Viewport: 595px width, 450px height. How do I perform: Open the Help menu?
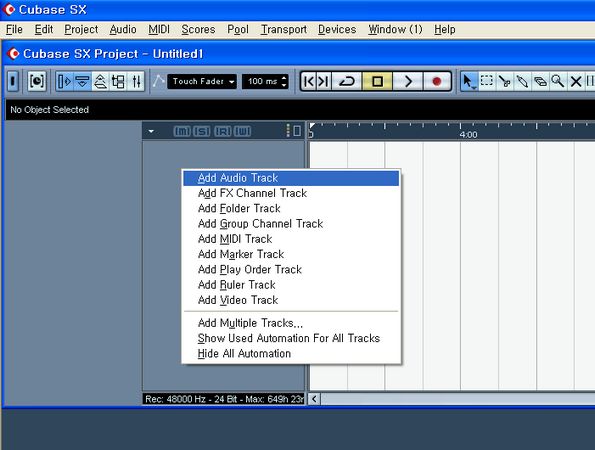(445, 30)
